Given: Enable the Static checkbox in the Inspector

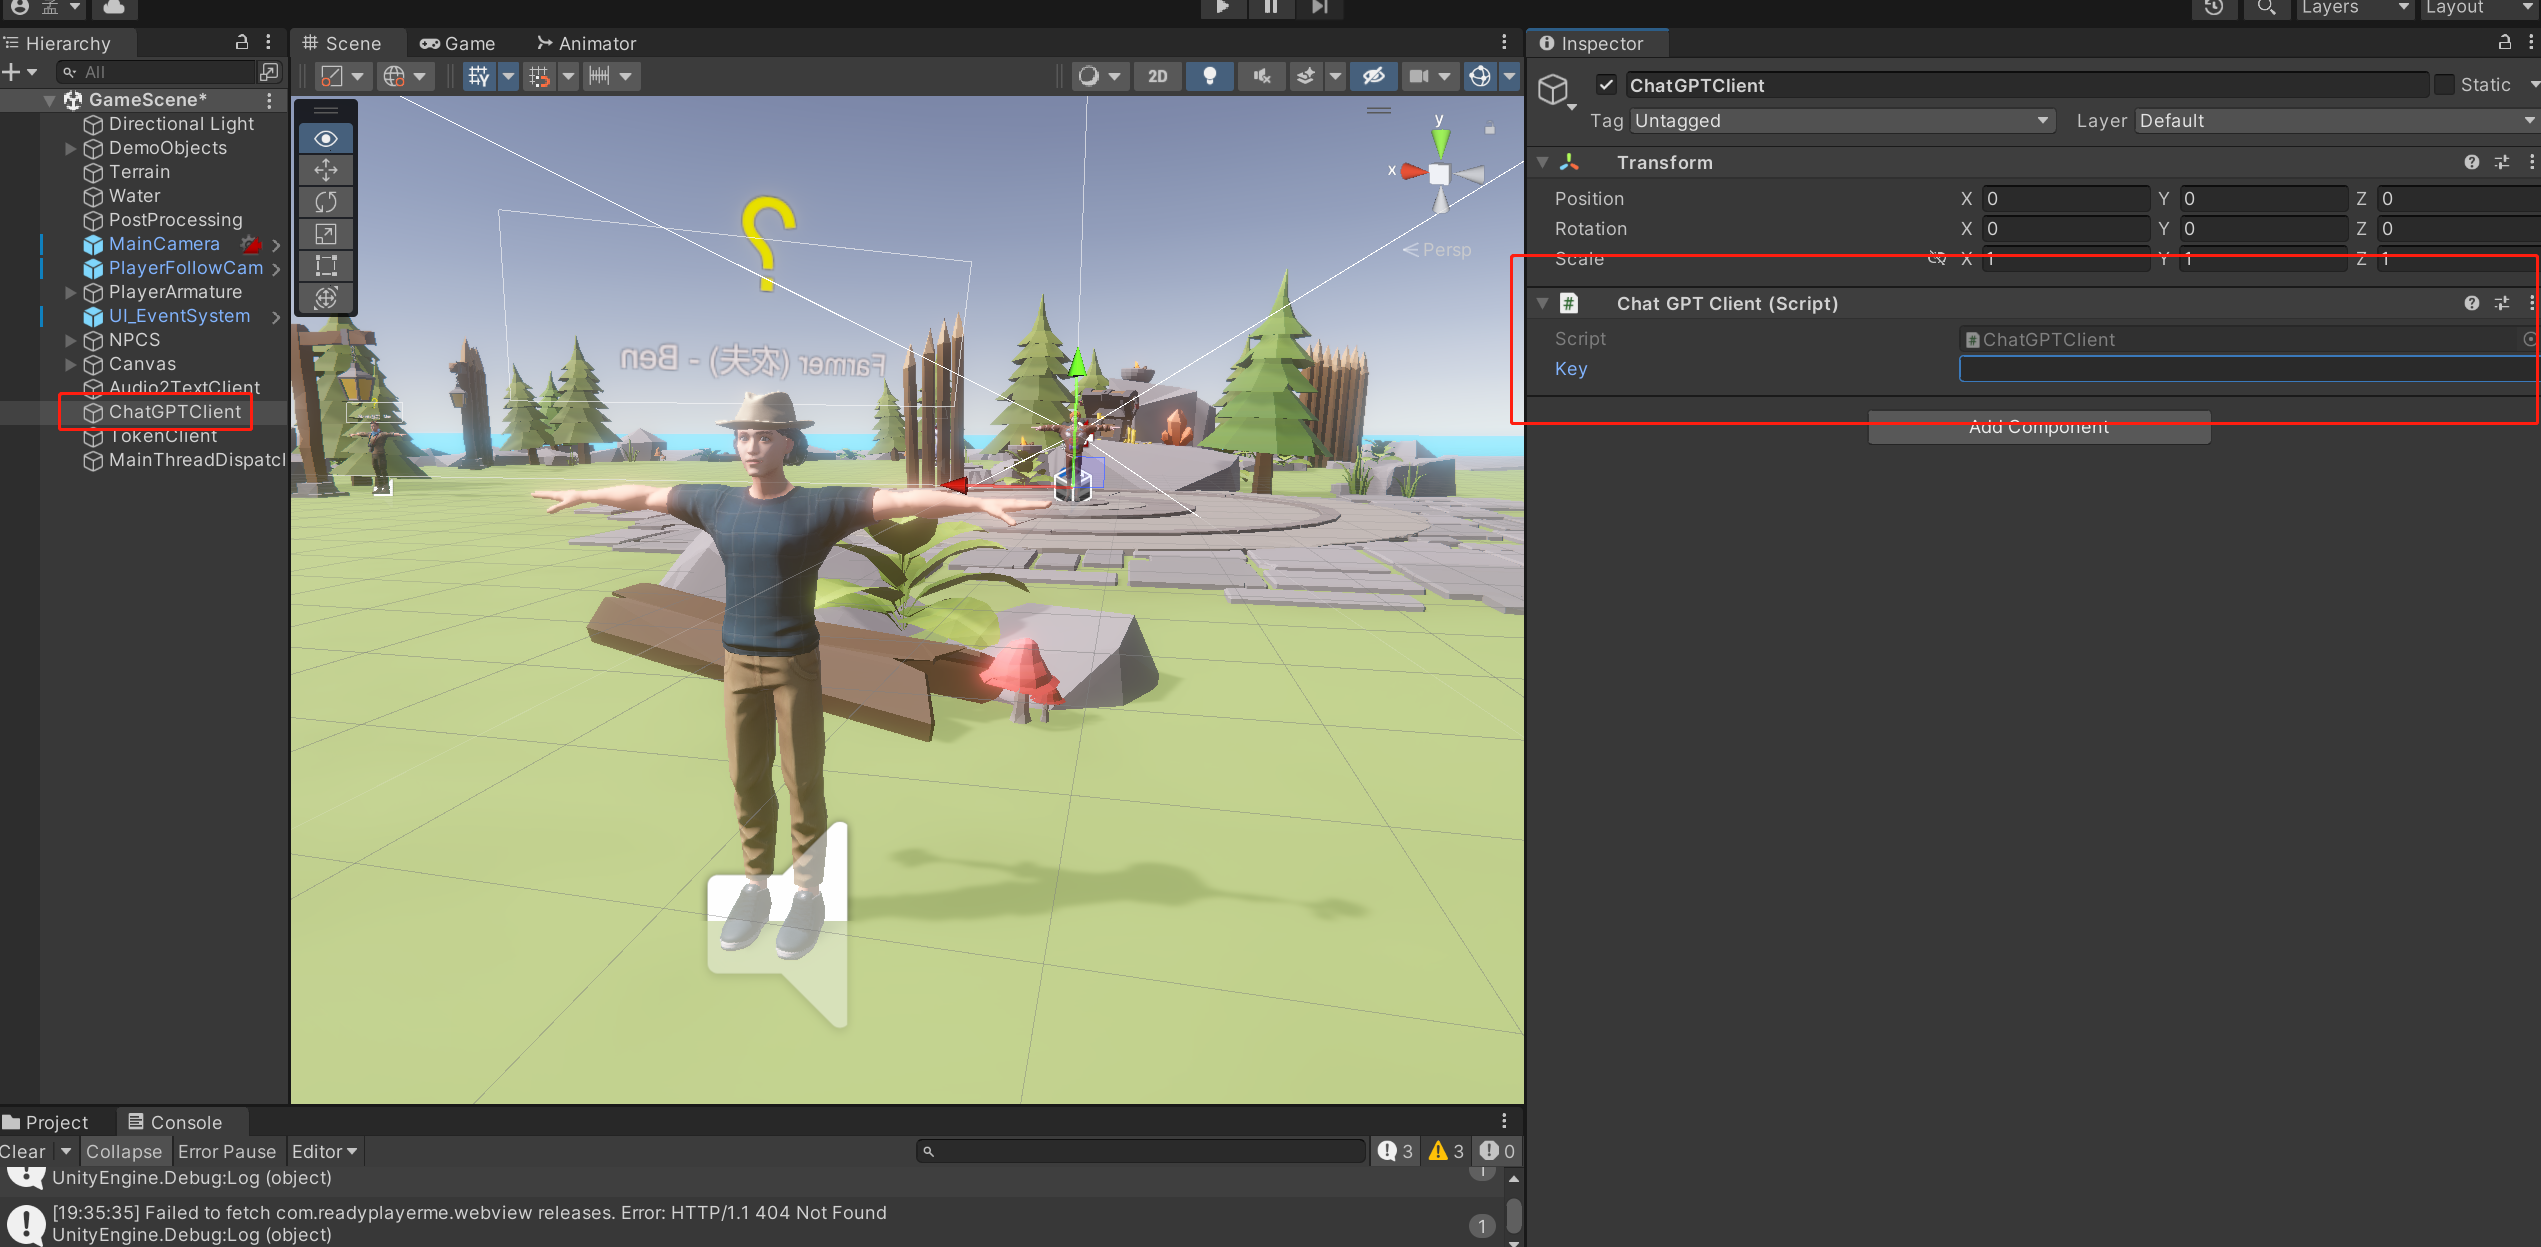Looking at the screenshot, I should 2443,85.
